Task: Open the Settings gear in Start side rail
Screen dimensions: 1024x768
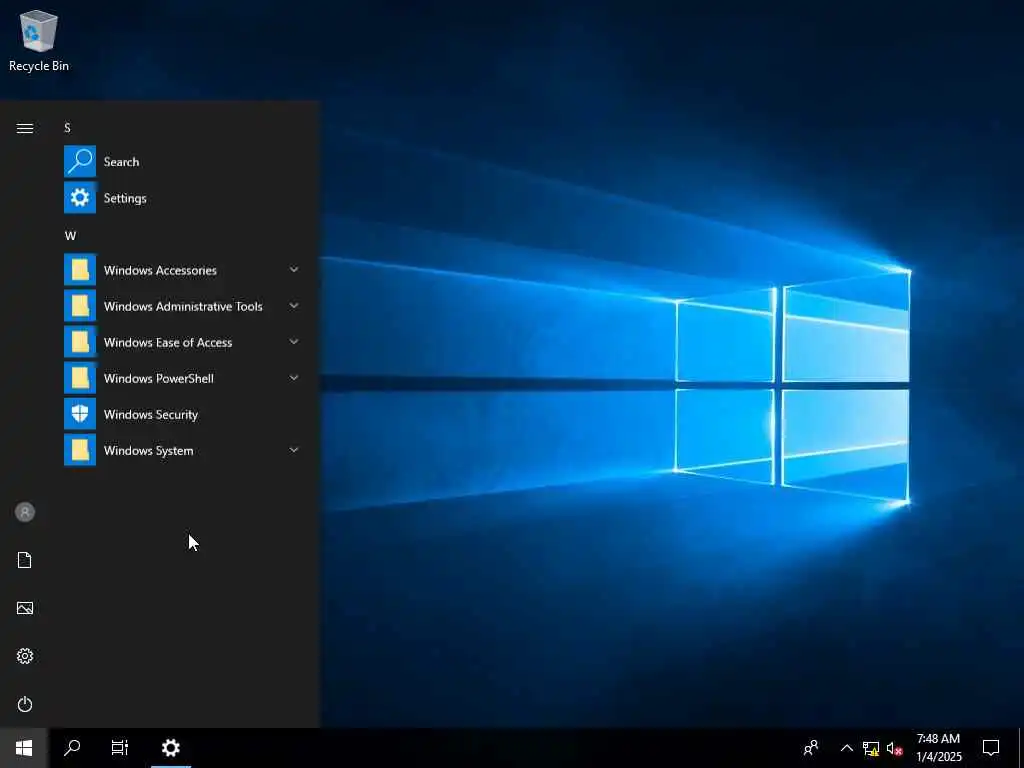Action: [x=25, y=656]
